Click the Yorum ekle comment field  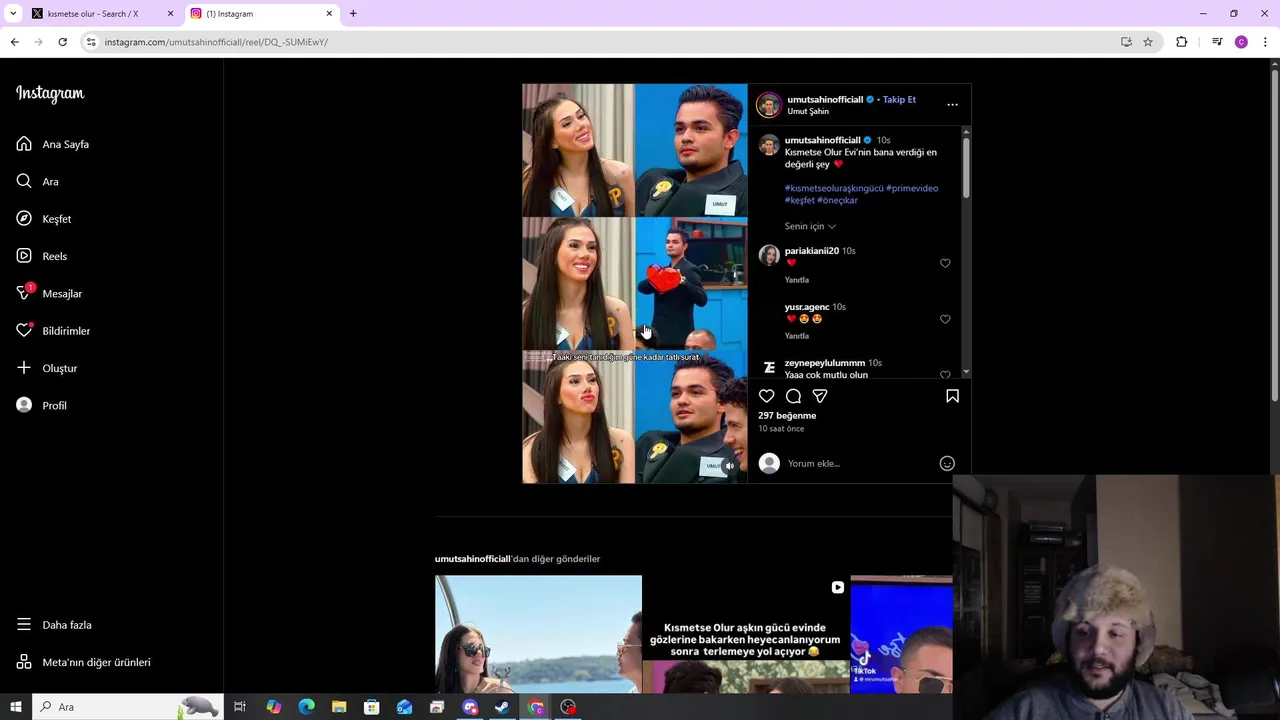click(x=860, y=463)
